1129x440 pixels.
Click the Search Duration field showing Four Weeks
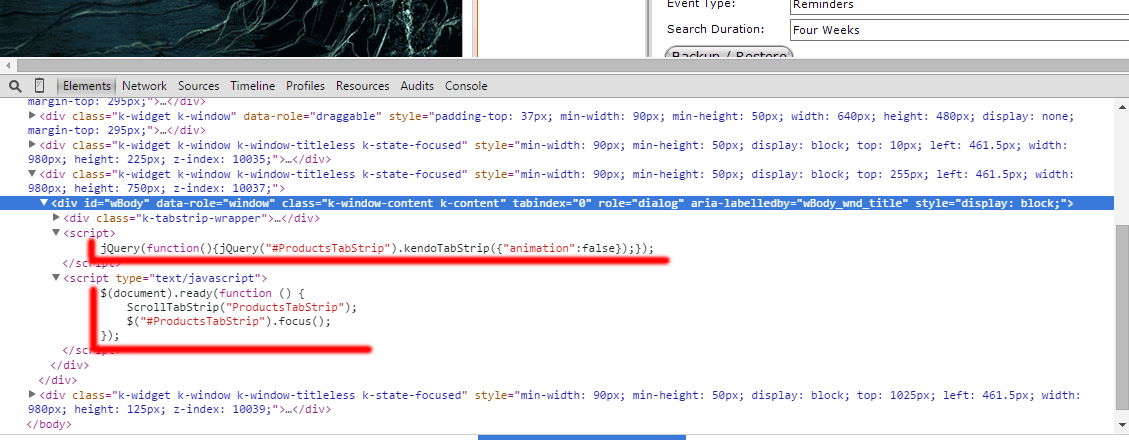[959, 30]
